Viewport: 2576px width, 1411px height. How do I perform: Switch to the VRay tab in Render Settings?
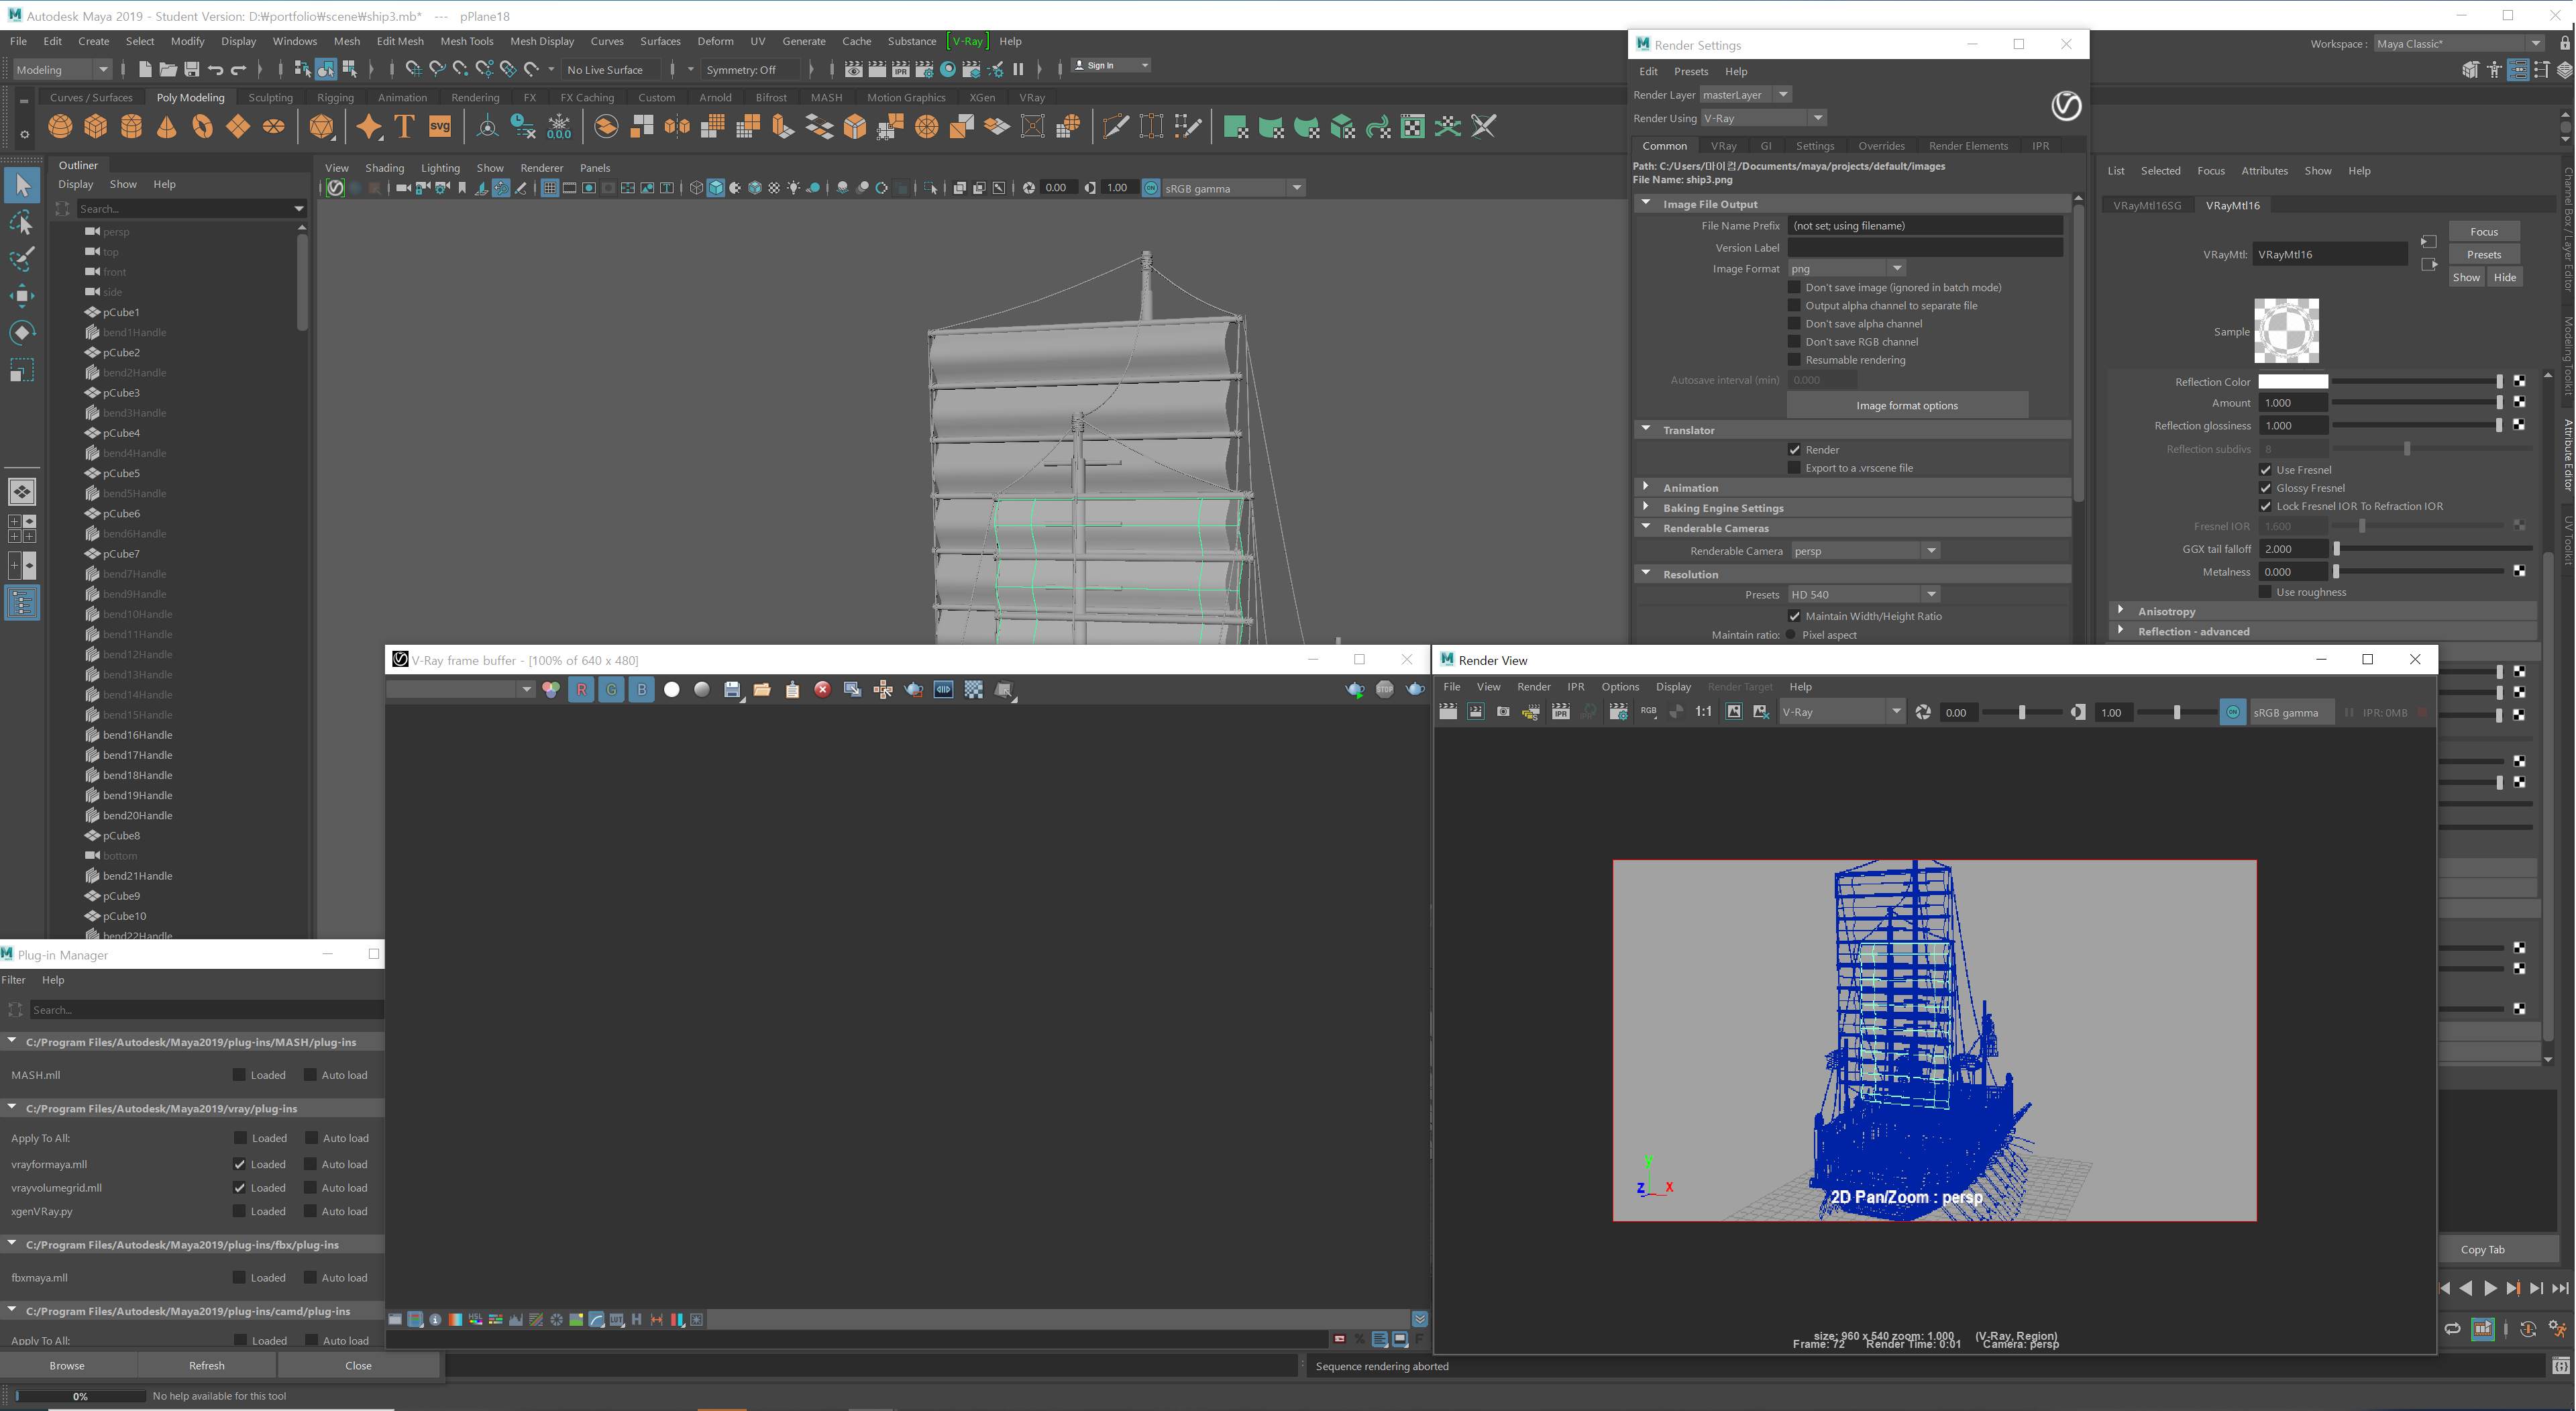tap(1723, 145)
